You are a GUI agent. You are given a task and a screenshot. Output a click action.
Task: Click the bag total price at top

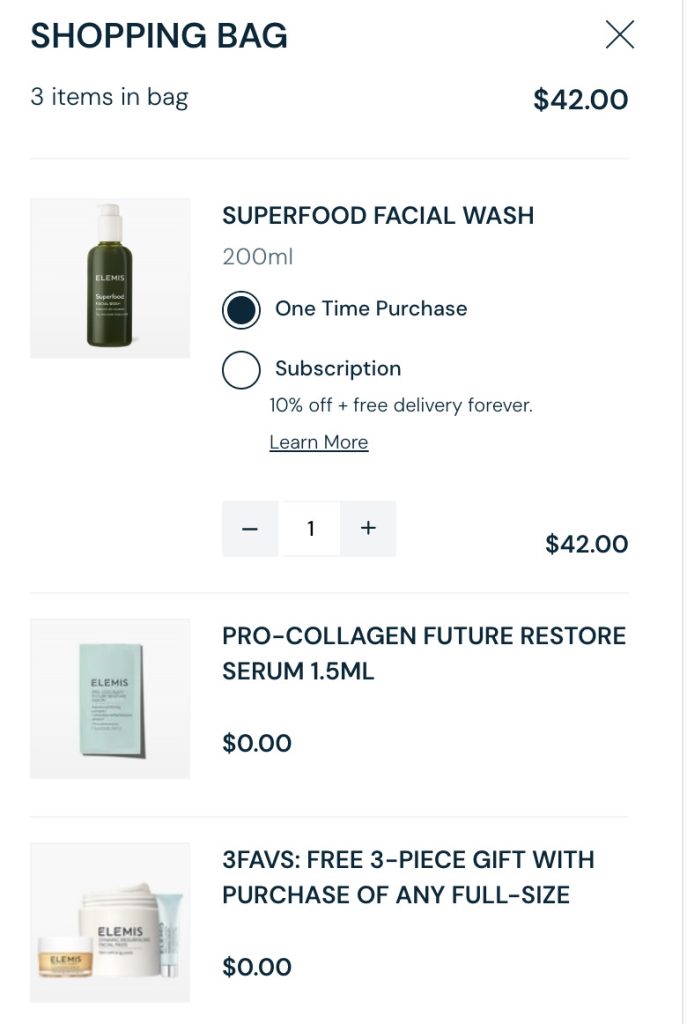(x=580, y=100)
